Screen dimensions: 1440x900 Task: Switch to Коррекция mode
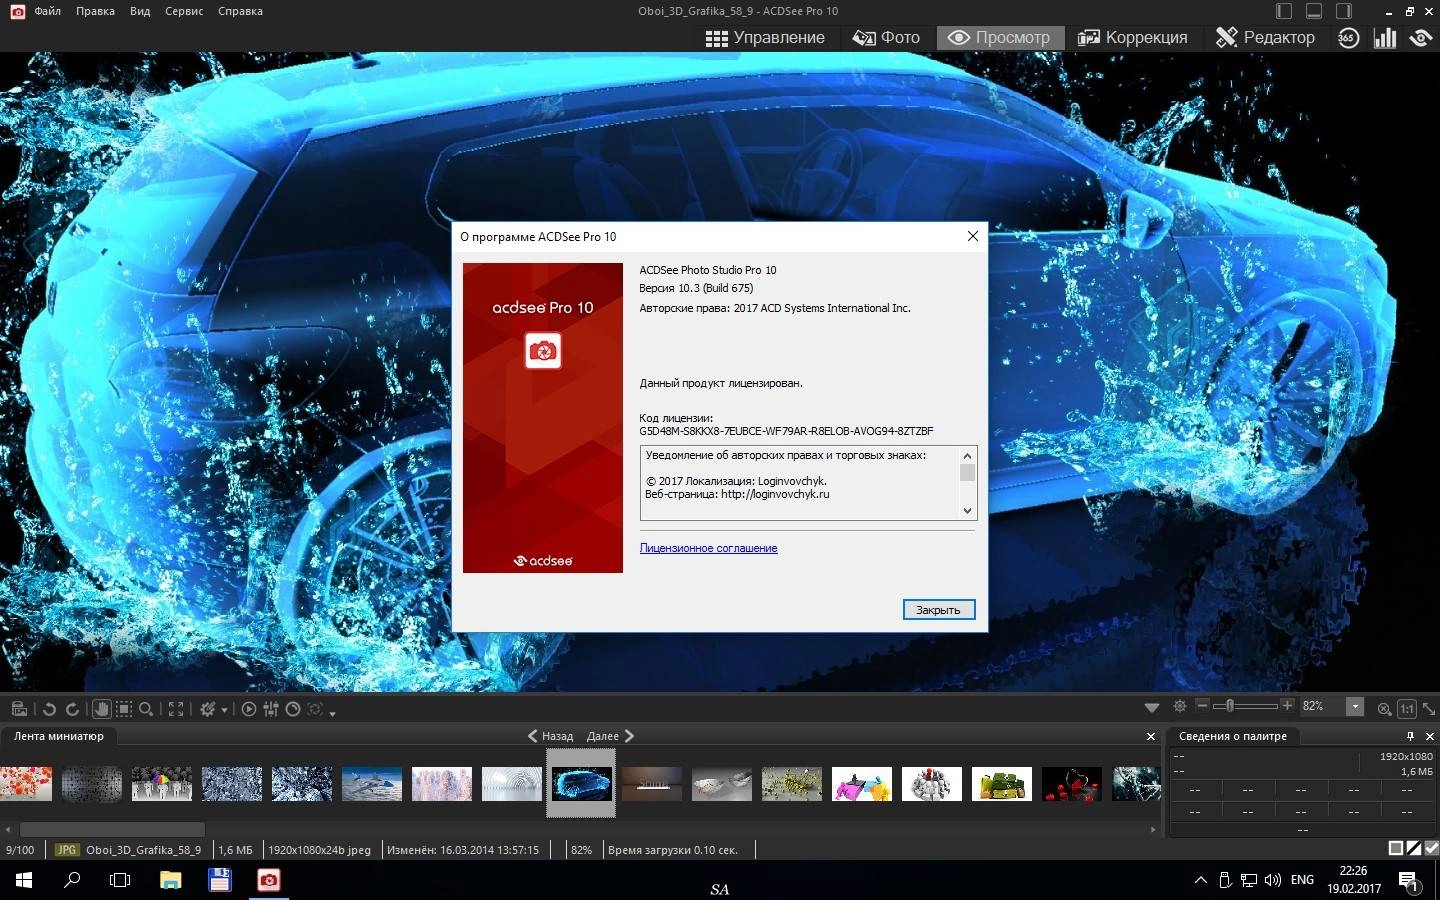coord(1132,38)
